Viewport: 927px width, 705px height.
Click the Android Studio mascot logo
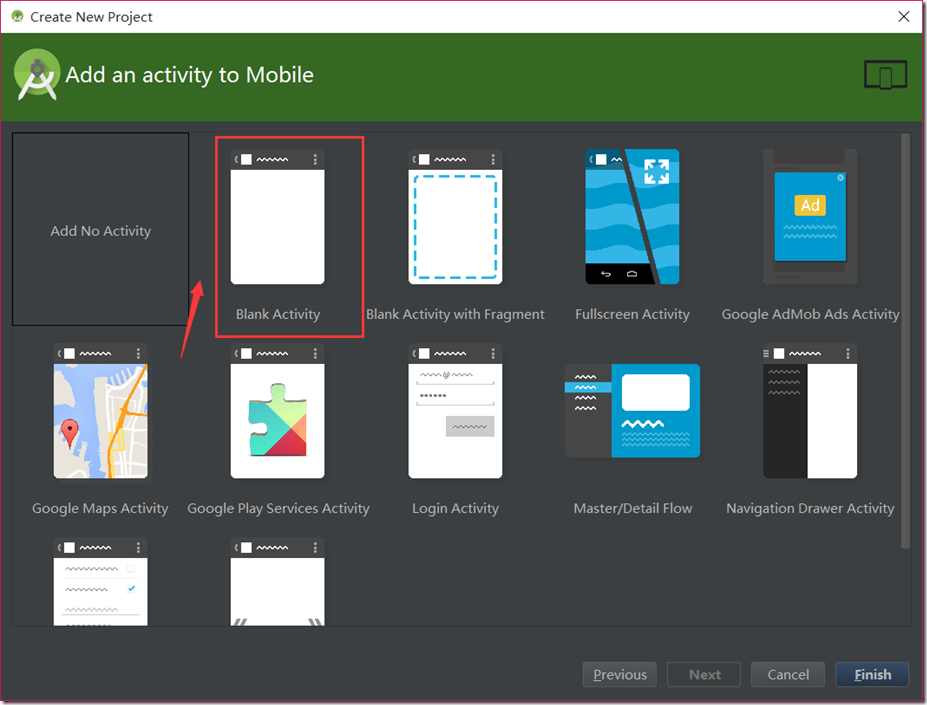pyautogui.click(x=37, y=74)
